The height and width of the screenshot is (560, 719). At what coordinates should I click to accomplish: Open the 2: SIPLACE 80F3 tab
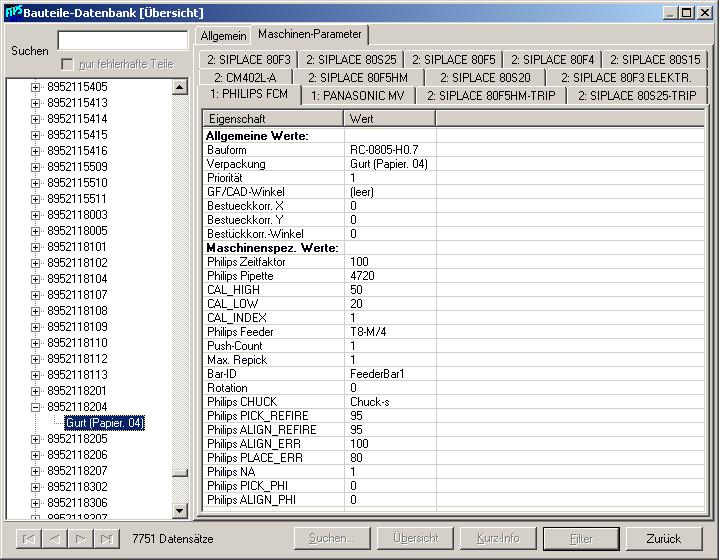pyautogui.click(x=249, y=60)
